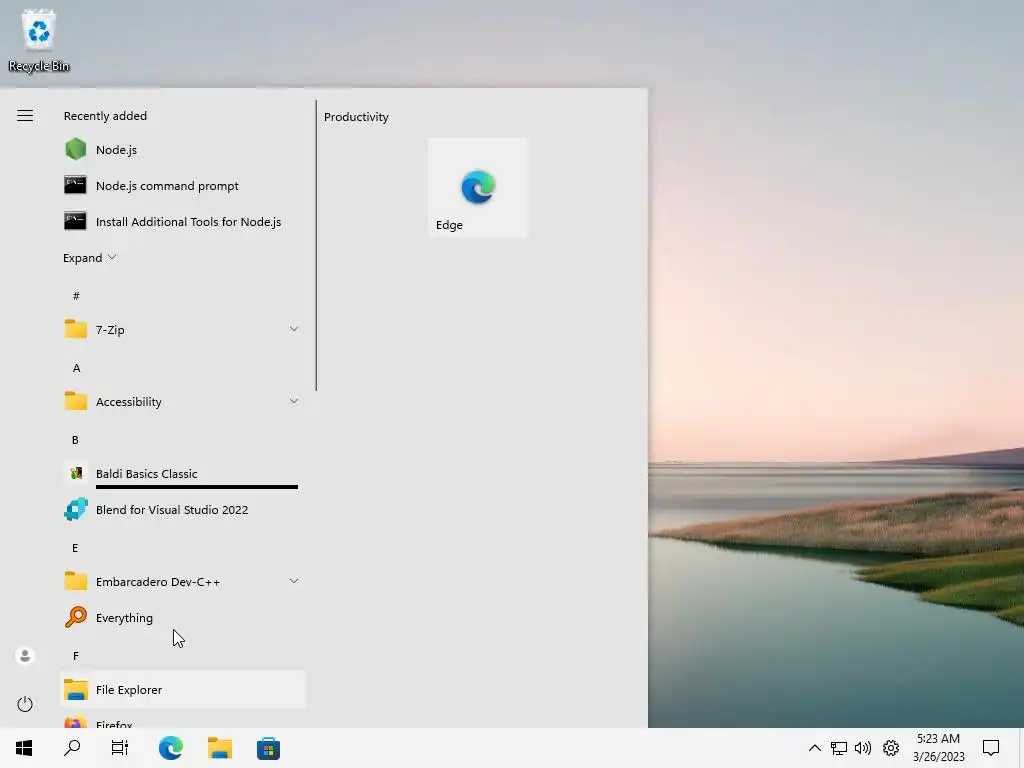Open the Embarcadero Dev-C++ folder
Screen dimensions: 1024x768
point(183,581)
